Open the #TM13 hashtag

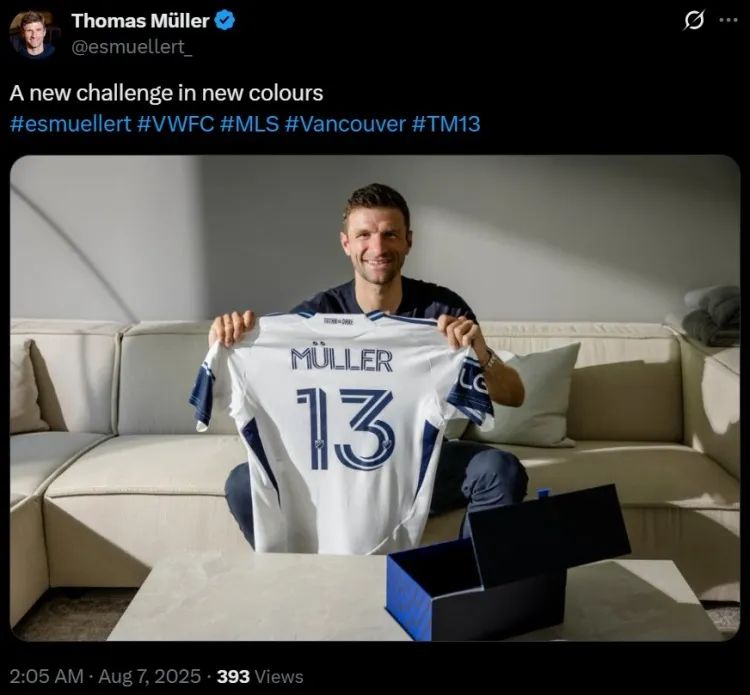point(445,124)
